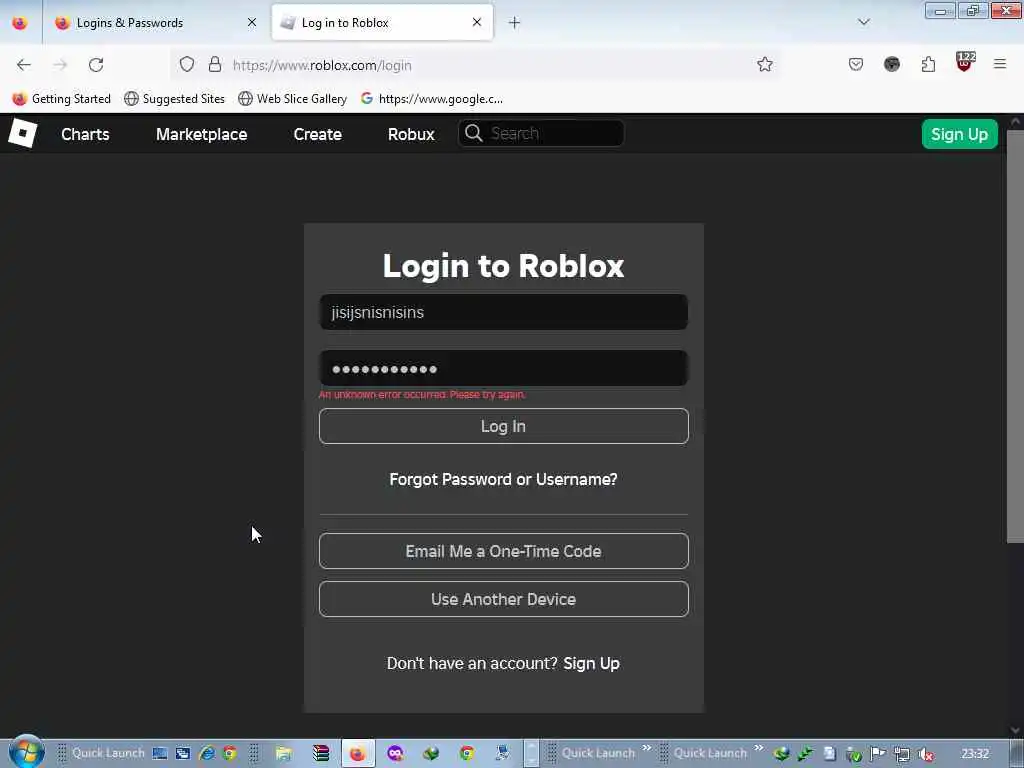This screenshot has height=768, width=1024.
Task: Click Use Another Device button
Action: [504, 599]
